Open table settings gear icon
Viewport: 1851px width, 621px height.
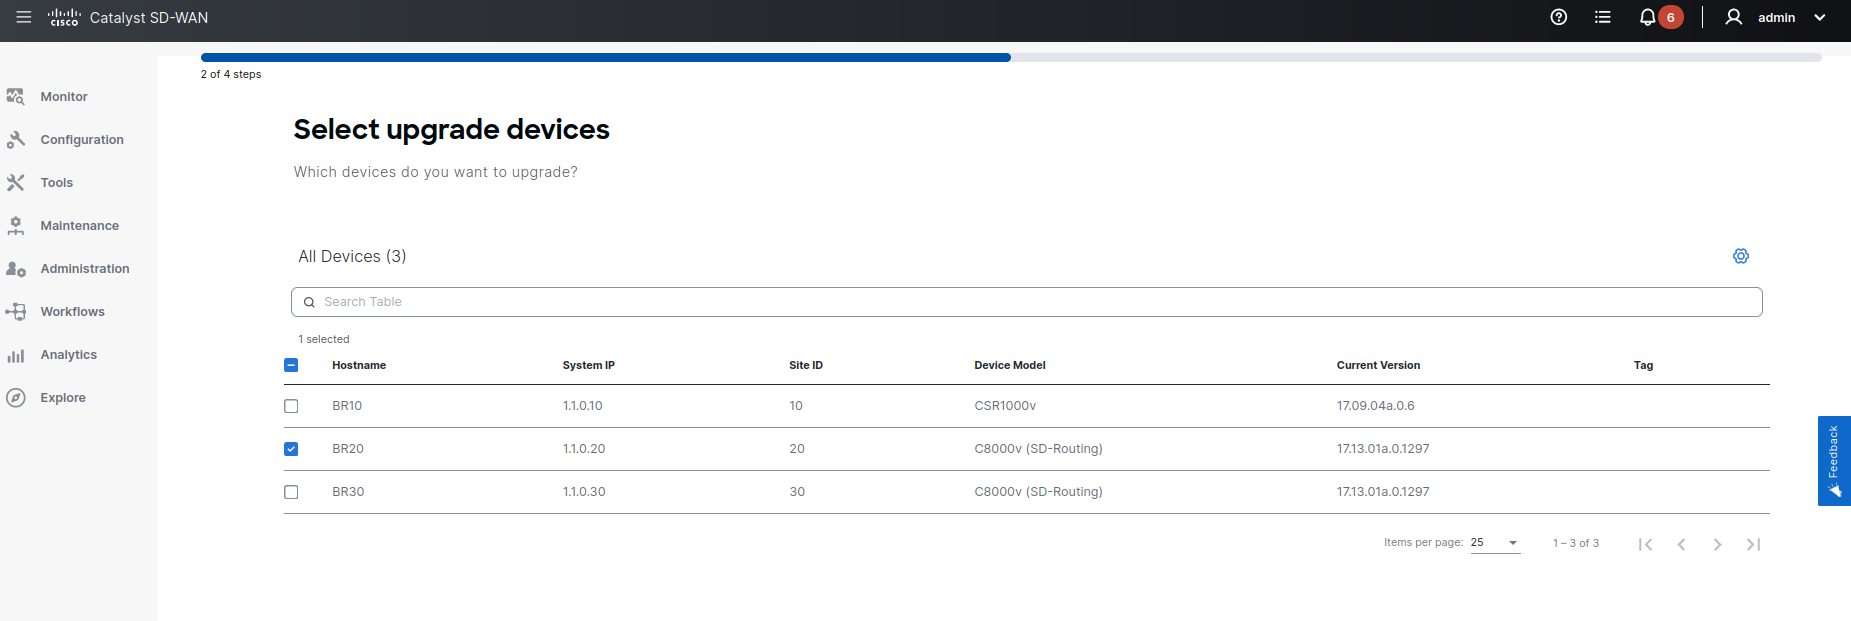point(1740,256)
